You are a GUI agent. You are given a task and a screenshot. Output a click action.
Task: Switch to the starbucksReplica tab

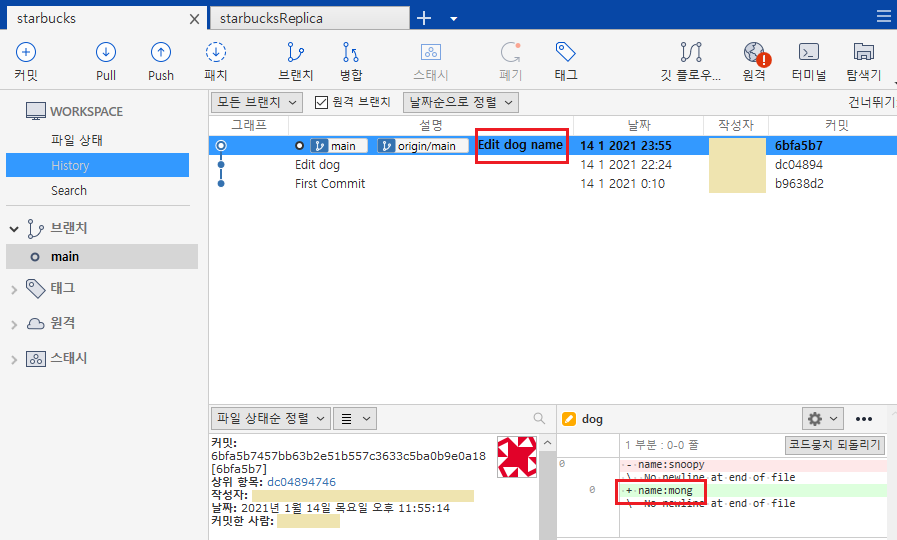pyautogui.click(x=309, y=18)
